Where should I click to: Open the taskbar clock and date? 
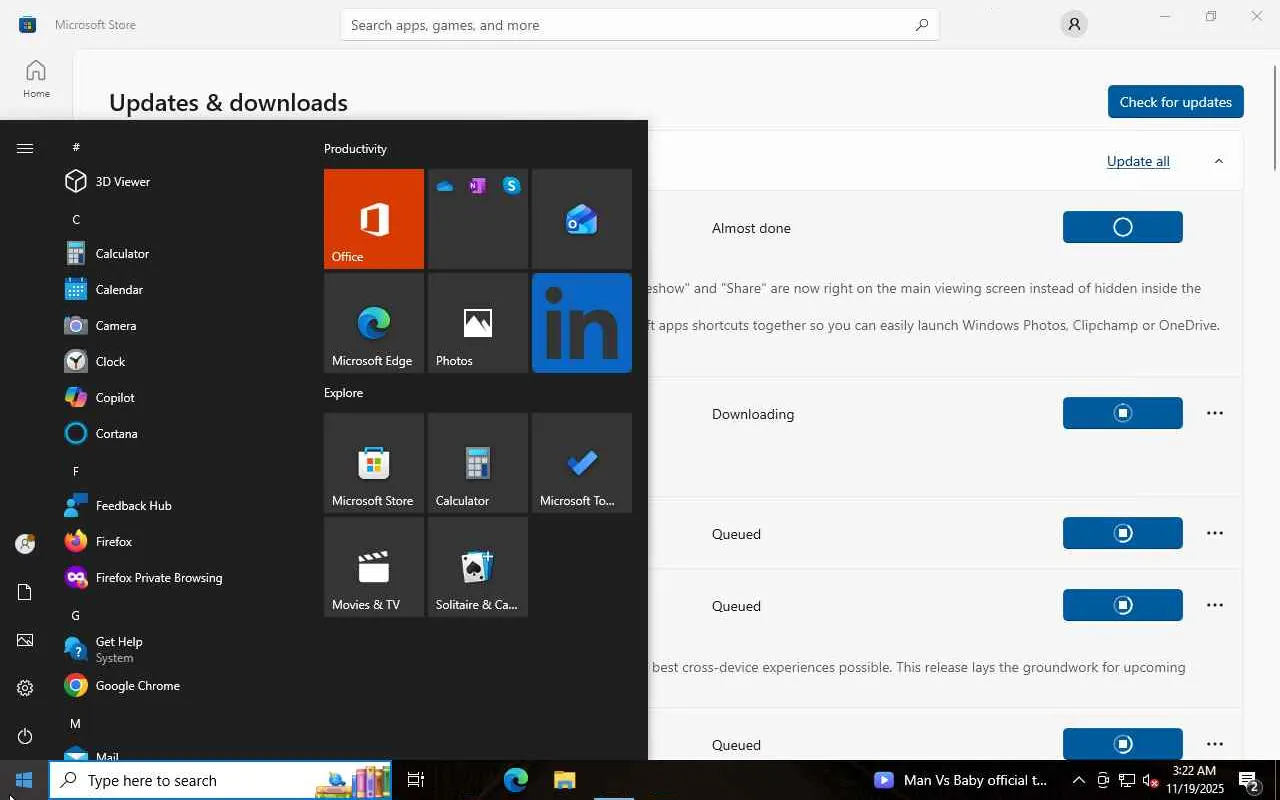coord(1194,780)
